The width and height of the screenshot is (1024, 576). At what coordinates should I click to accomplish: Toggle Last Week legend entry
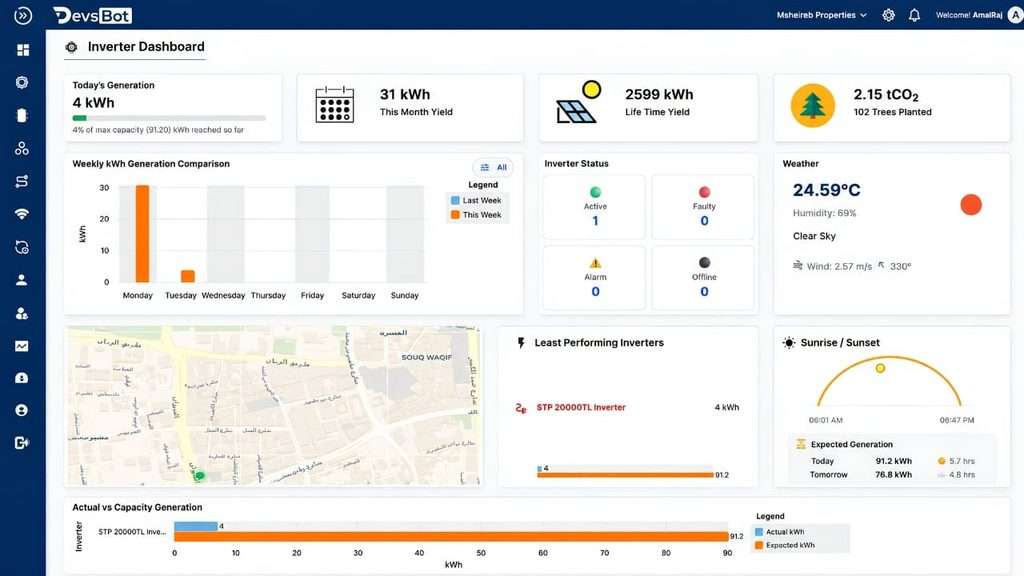click(476, 200)
